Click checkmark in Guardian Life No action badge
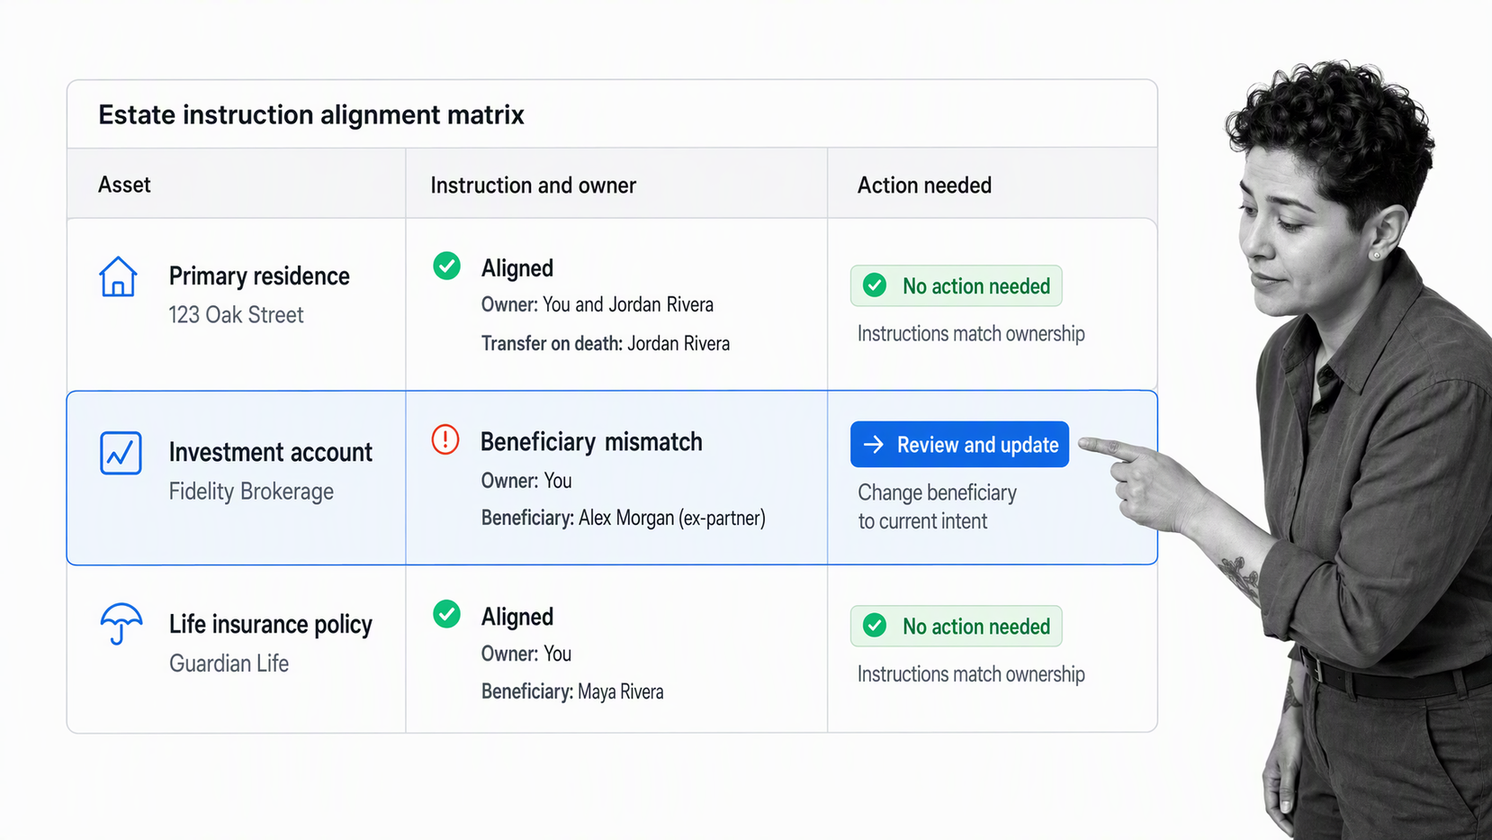Image resolution: width=1492 pixels, height=840 pixels. [875, 626]
